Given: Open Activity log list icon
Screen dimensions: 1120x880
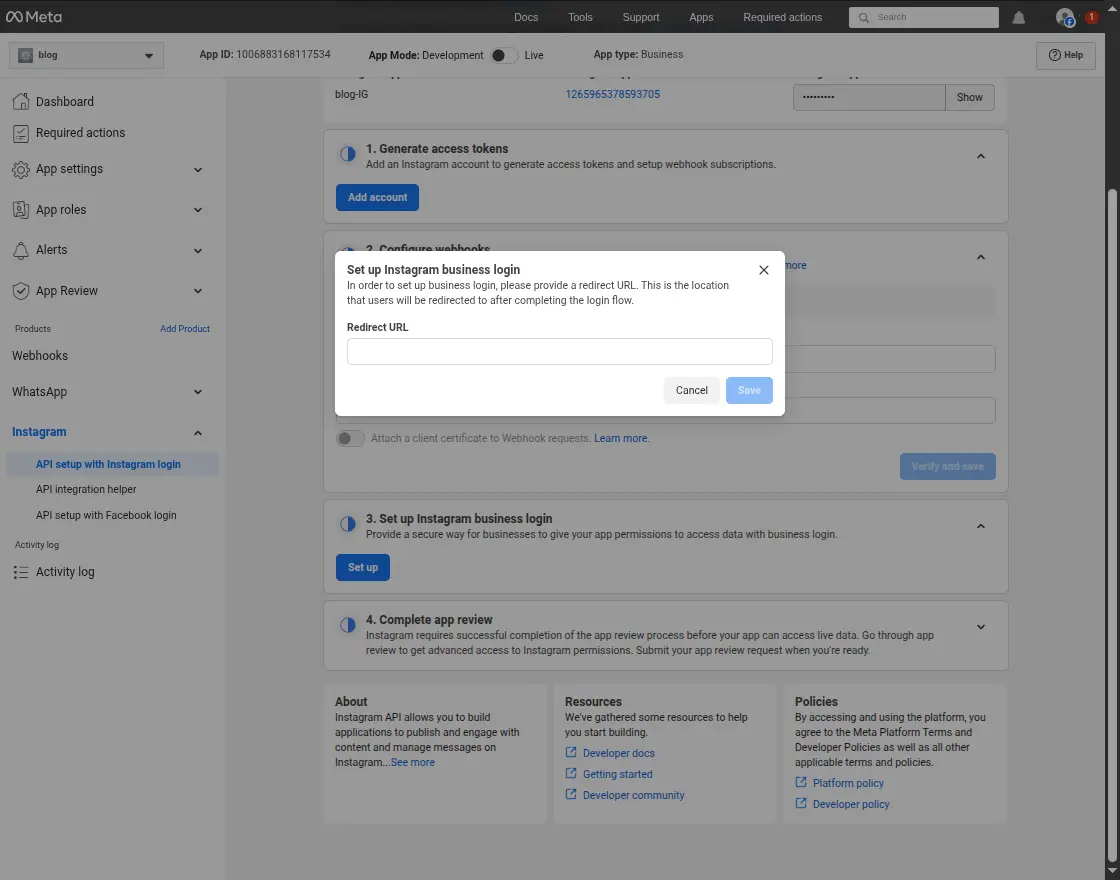Looking at the screenshot, I should (x=21, y=572).
